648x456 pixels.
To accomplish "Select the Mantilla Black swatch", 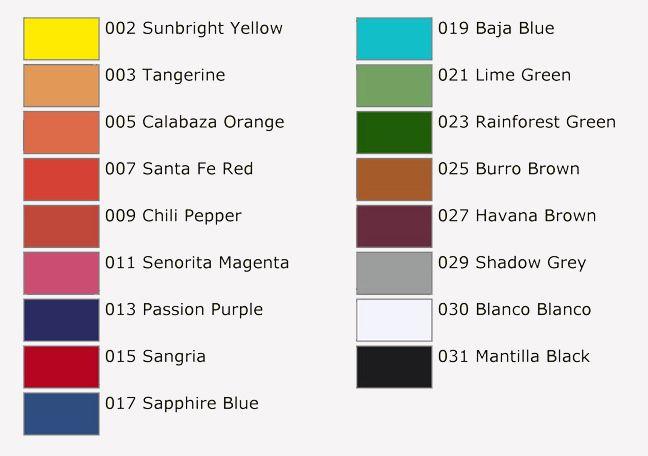I will [x=394, y=367].
